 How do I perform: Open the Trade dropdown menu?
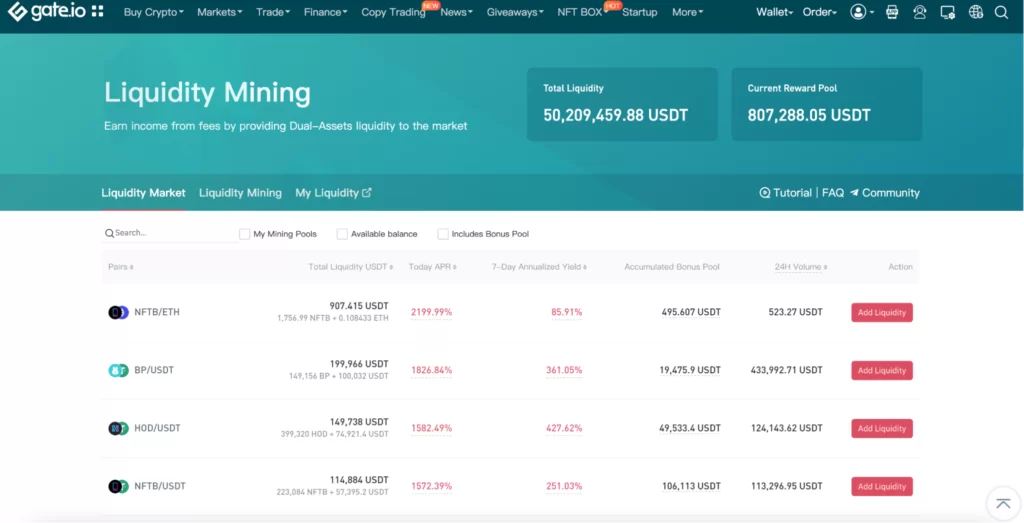tap(273, 12)
